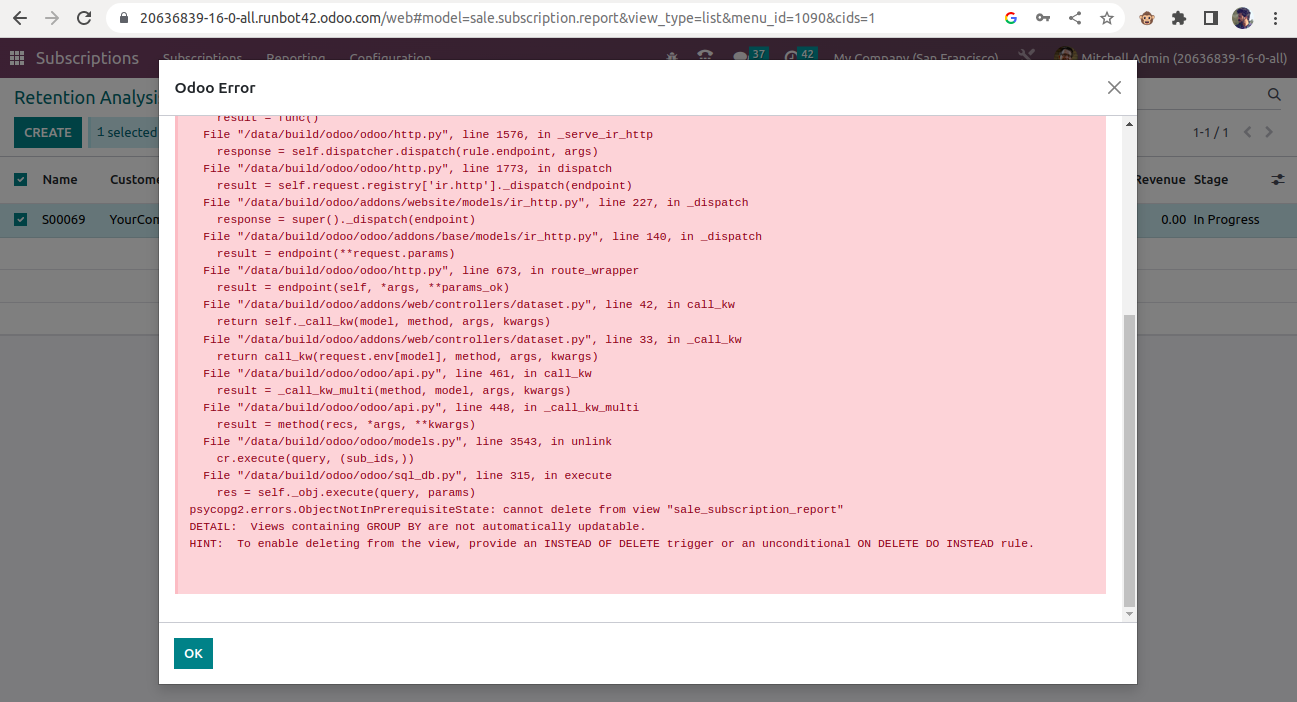Uncheck the S00069 row checkbox
This screenshot has width=1297, height=702.
21,220
